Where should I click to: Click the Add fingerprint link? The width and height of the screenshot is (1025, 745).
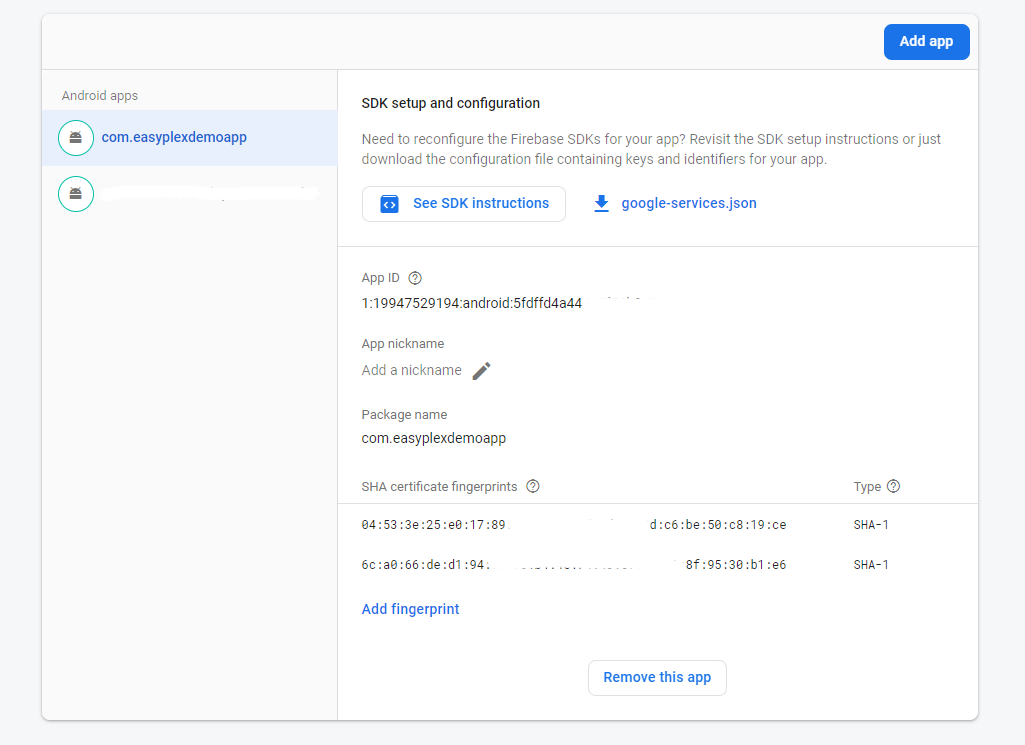[410, 609]
